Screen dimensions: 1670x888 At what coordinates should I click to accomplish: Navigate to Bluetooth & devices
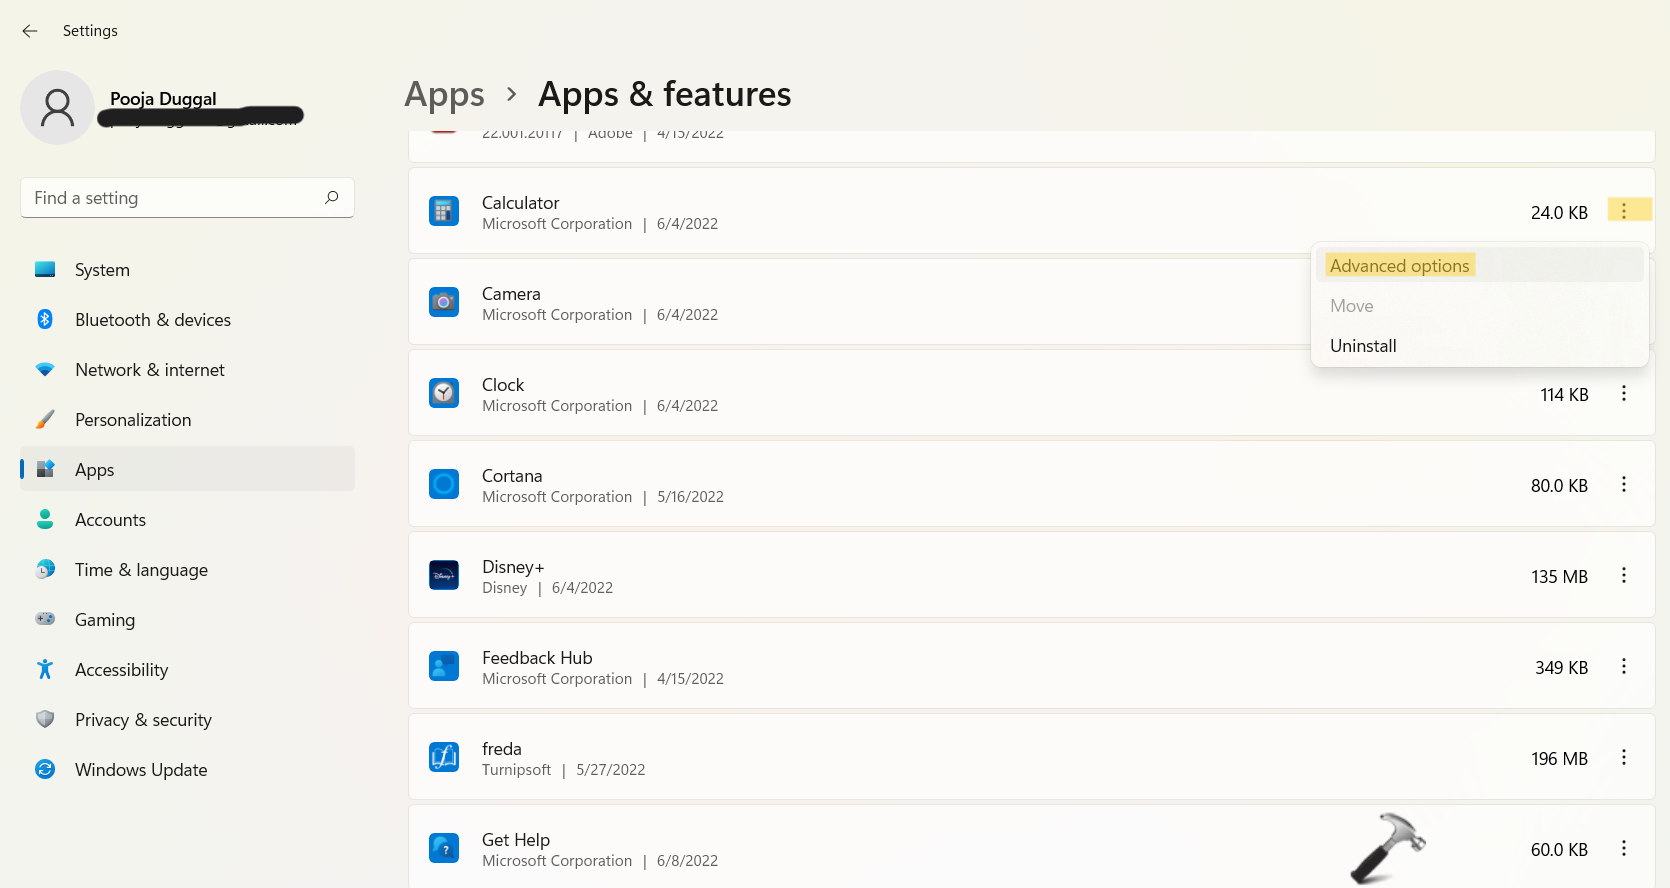152,320
